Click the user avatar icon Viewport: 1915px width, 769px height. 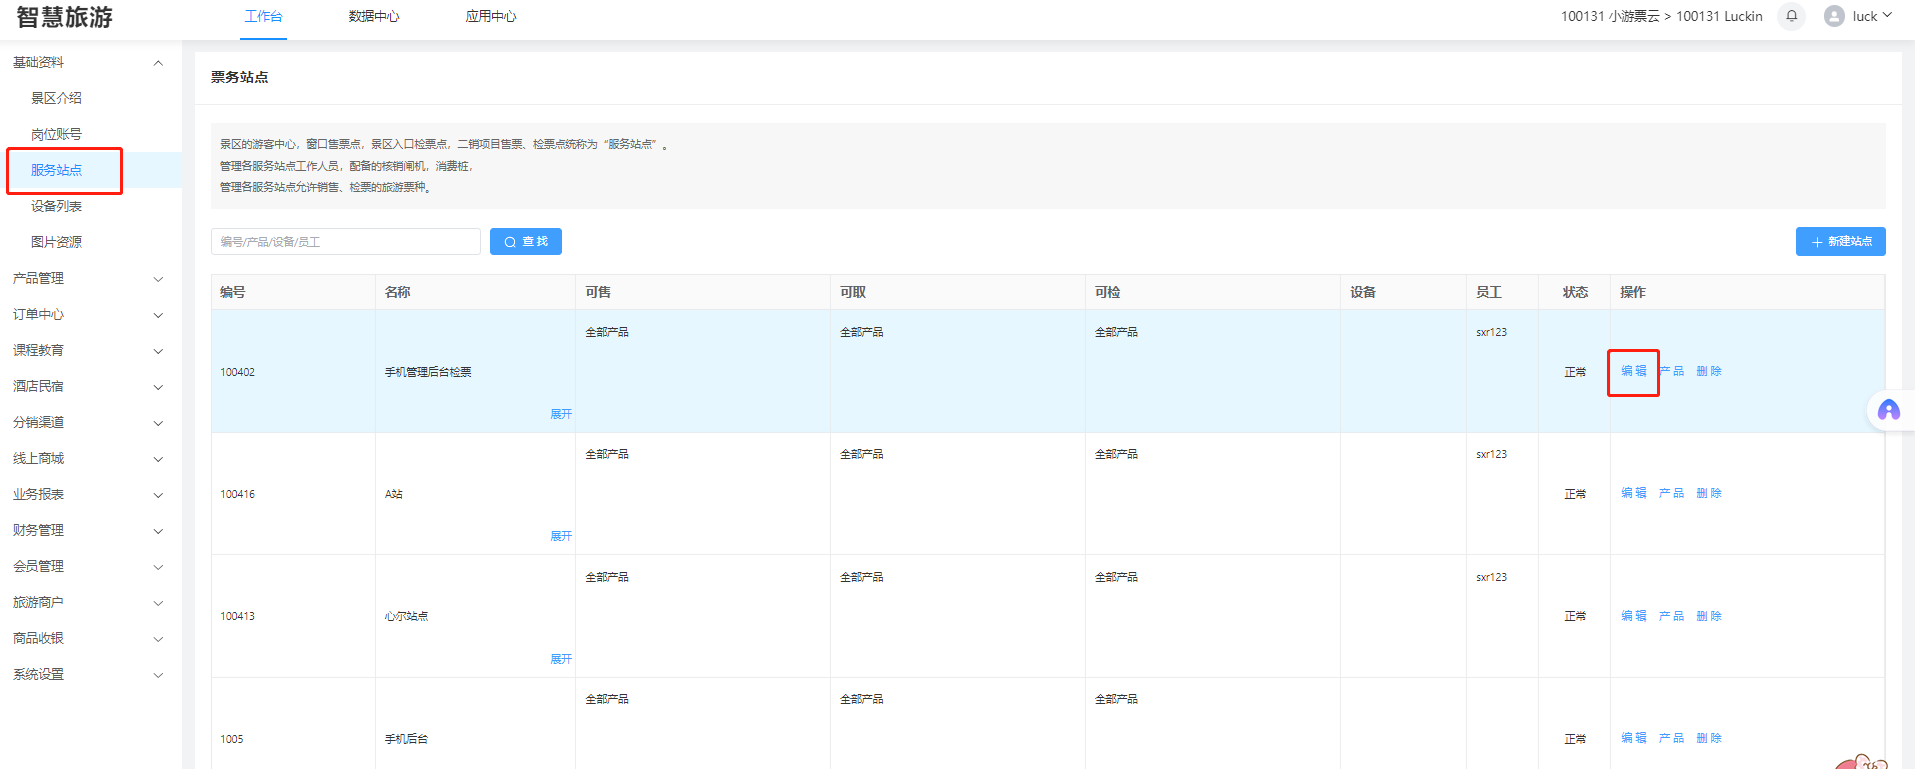[x=1834, y=16]
